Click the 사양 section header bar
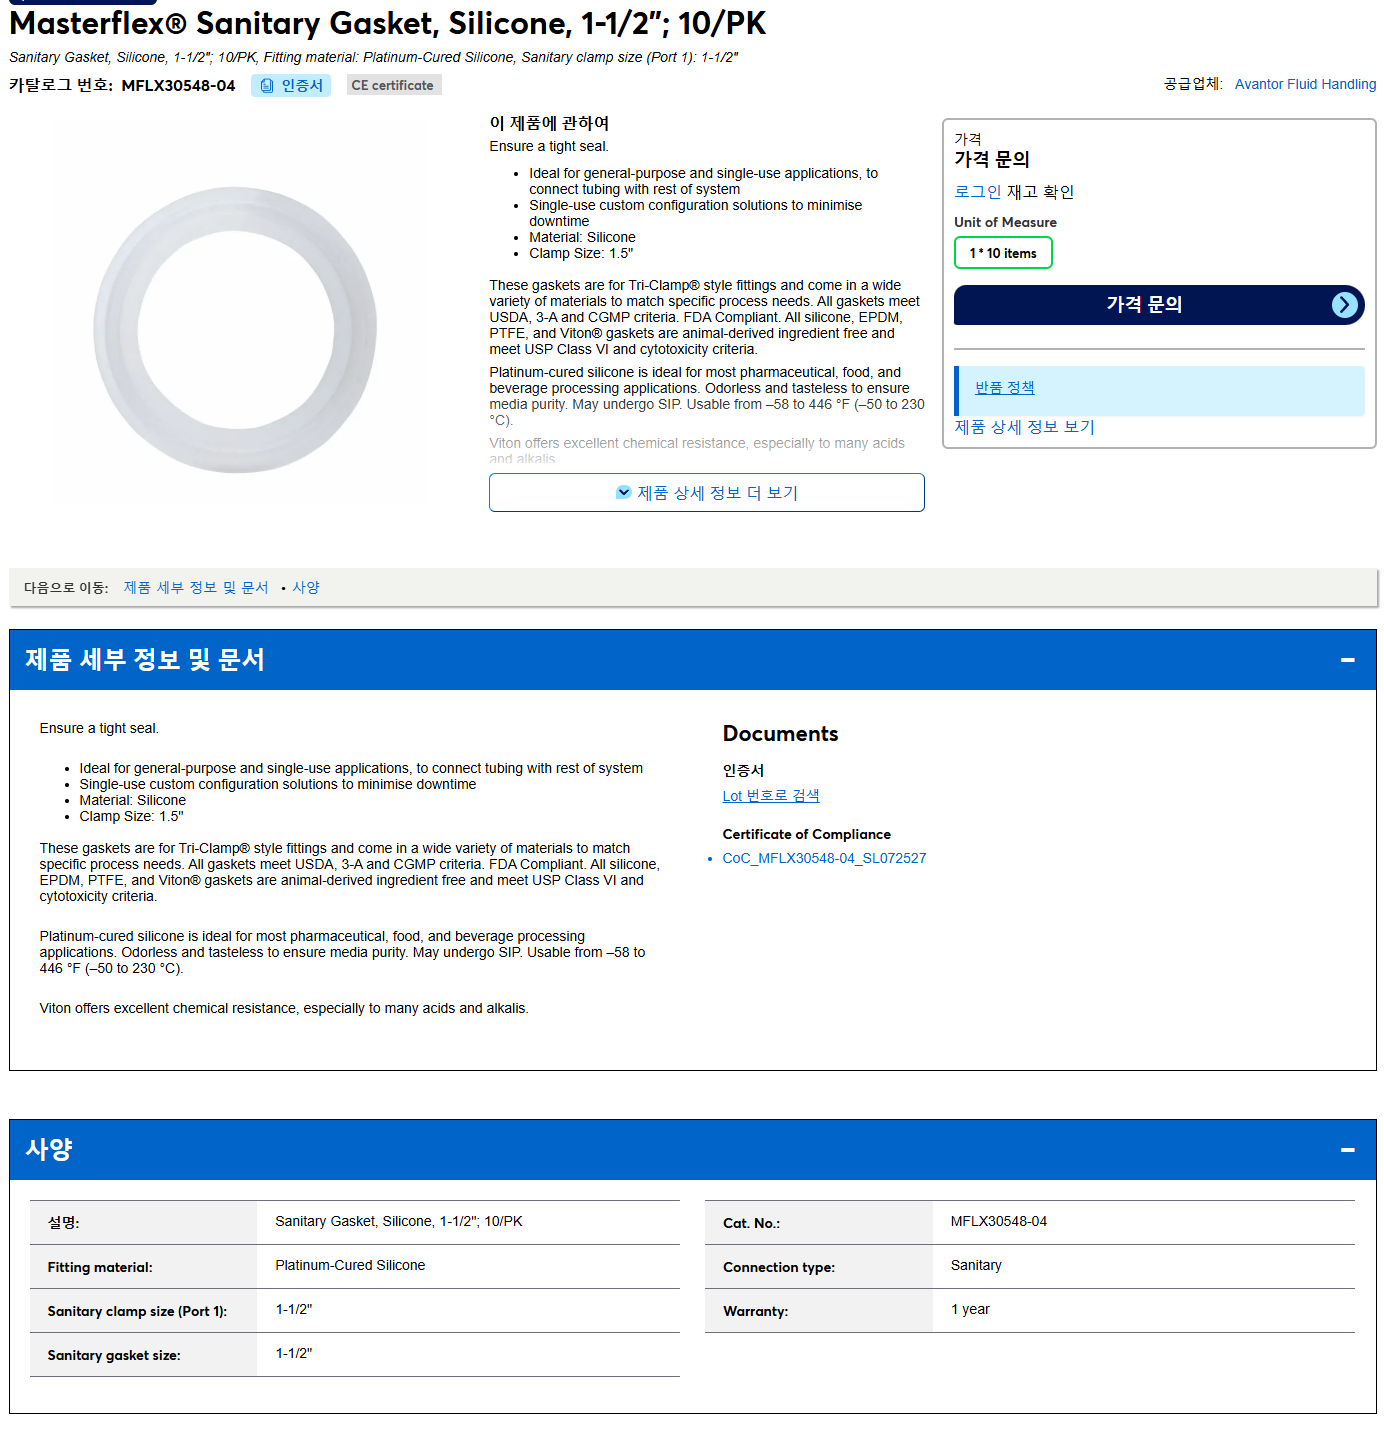The image size is (1384, 1434). (x=693, y=1150)
